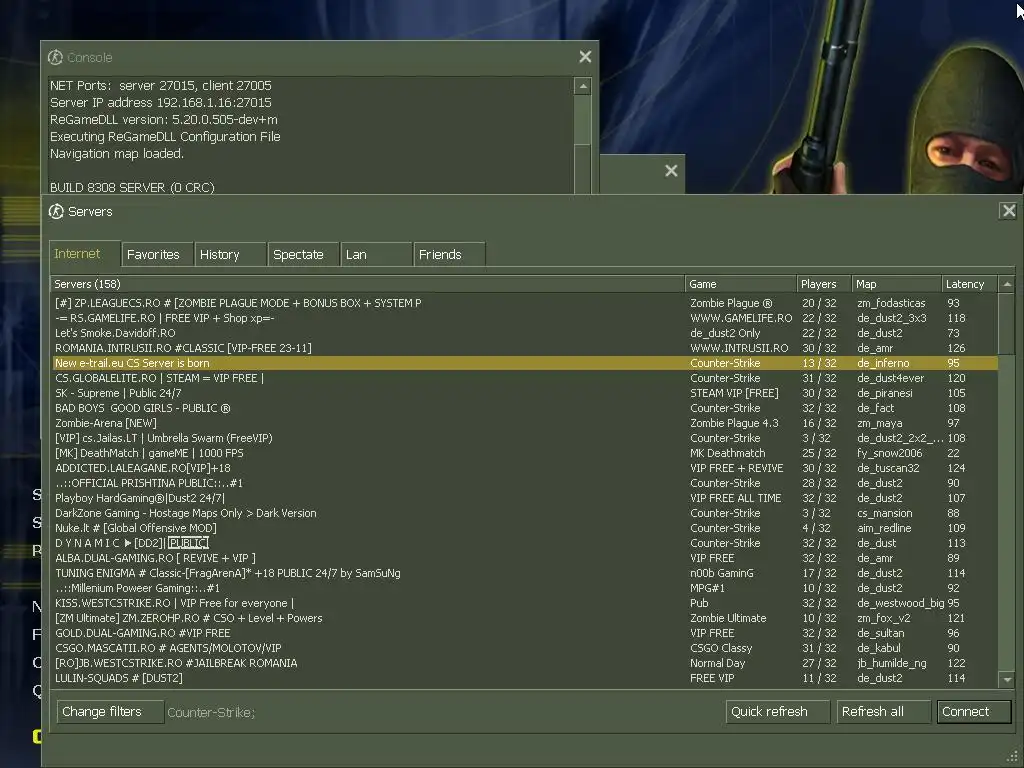Click the Console title icon
Image resolution: width=1024 pixels, height=768 pixels.
56,57
